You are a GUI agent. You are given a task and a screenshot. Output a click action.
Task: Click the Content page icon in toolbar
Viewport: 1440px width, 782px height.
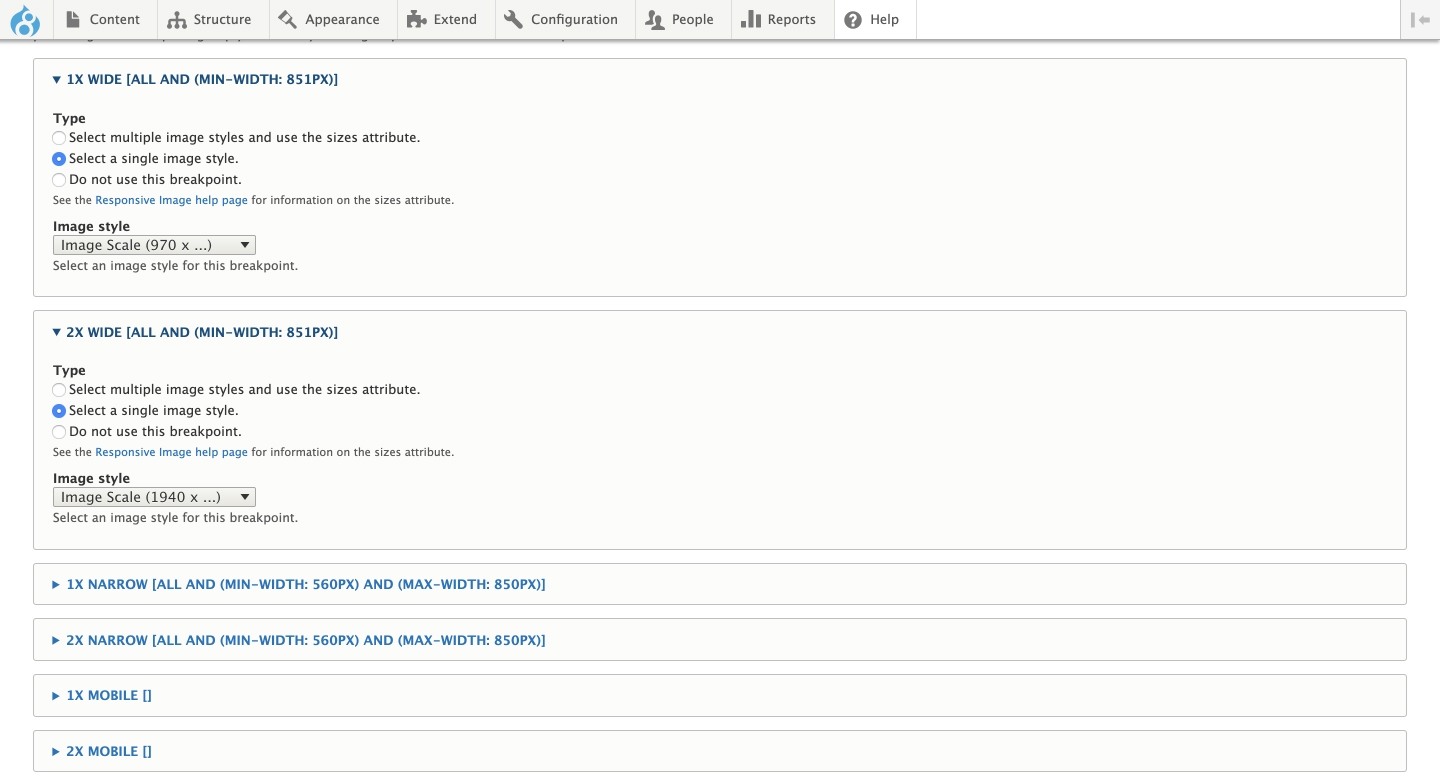point(73,20)
